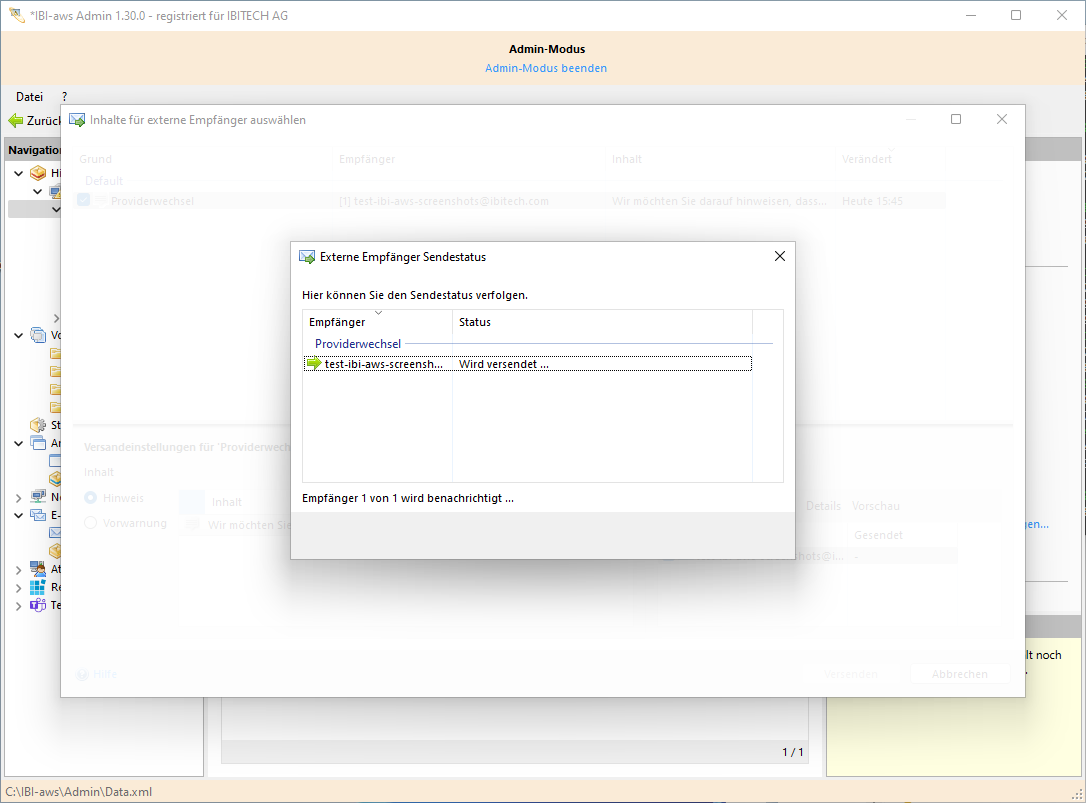Image resolution: width=1086 pixels, height=803 pixels.
Task: Open the ? help menu
Action: (64, 97)
